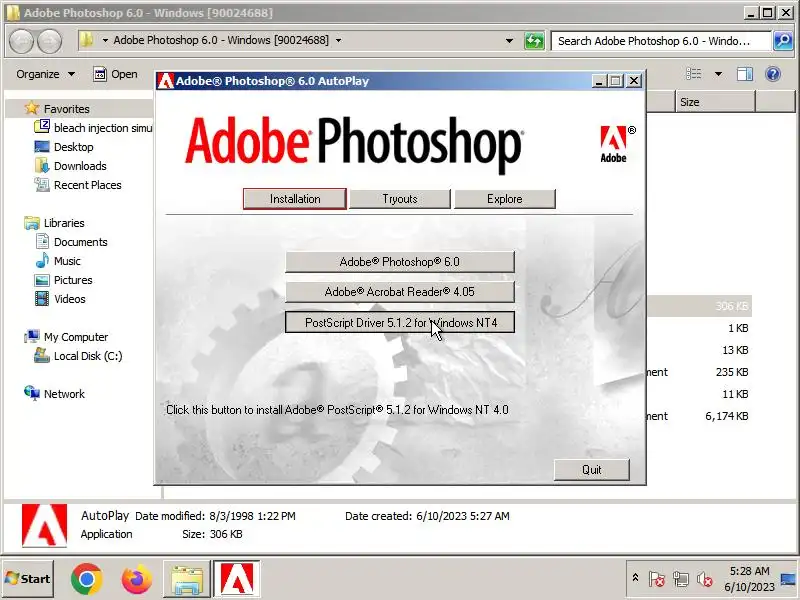
Task: Toggle the preview pane icon
Action: pos(745,74)
